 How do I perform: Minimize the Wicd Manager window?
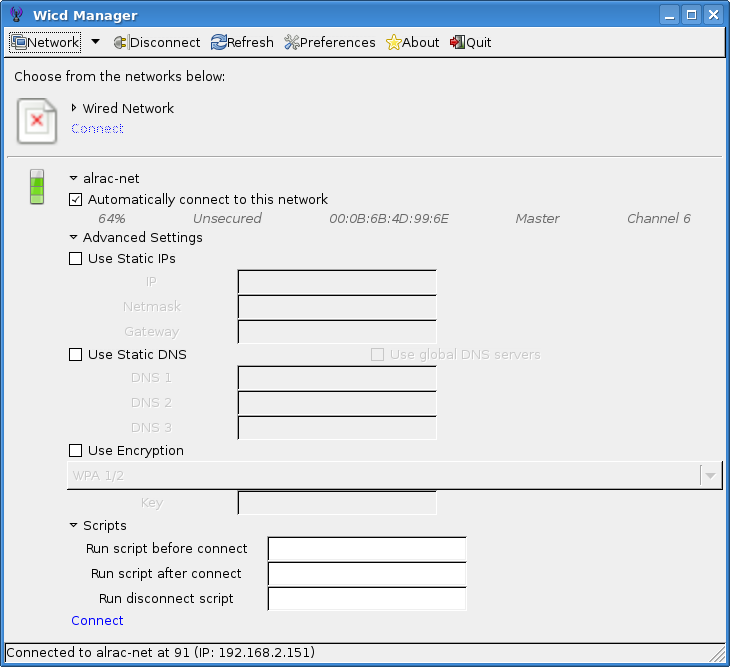coord(669,15)
